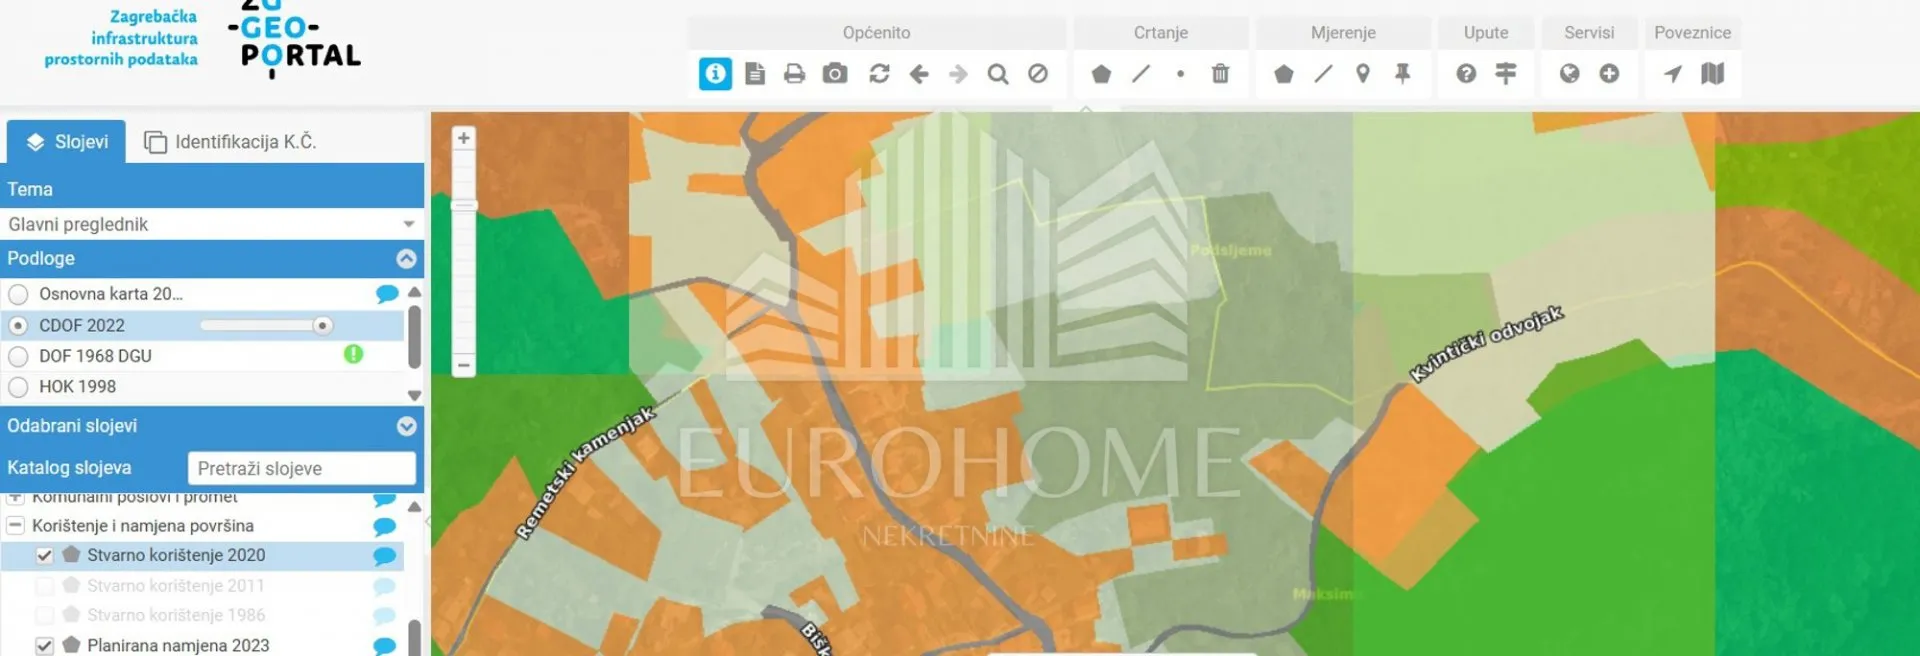
Task: Measure area with Mjerenje polygon tool
Action: coord(1284,74)
